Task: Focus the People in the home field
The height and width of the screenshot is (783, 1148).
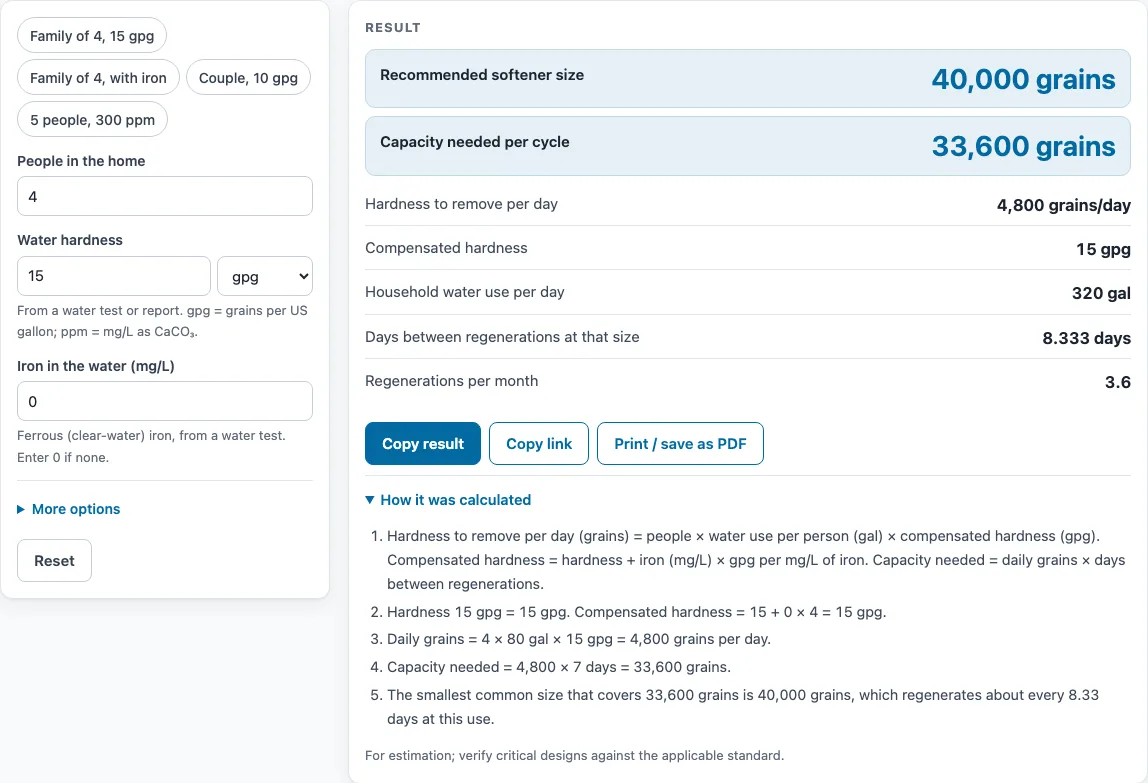Action: (x=165, y=196)
